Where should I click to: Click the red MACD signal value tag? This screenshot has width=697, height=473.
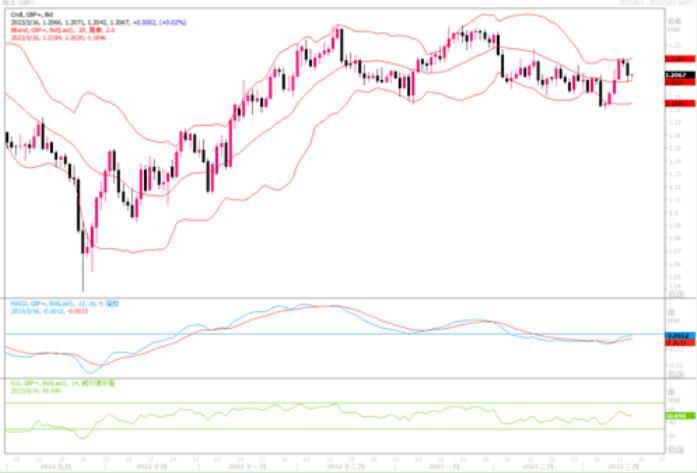pyautogui.click(x=680, y=343)
